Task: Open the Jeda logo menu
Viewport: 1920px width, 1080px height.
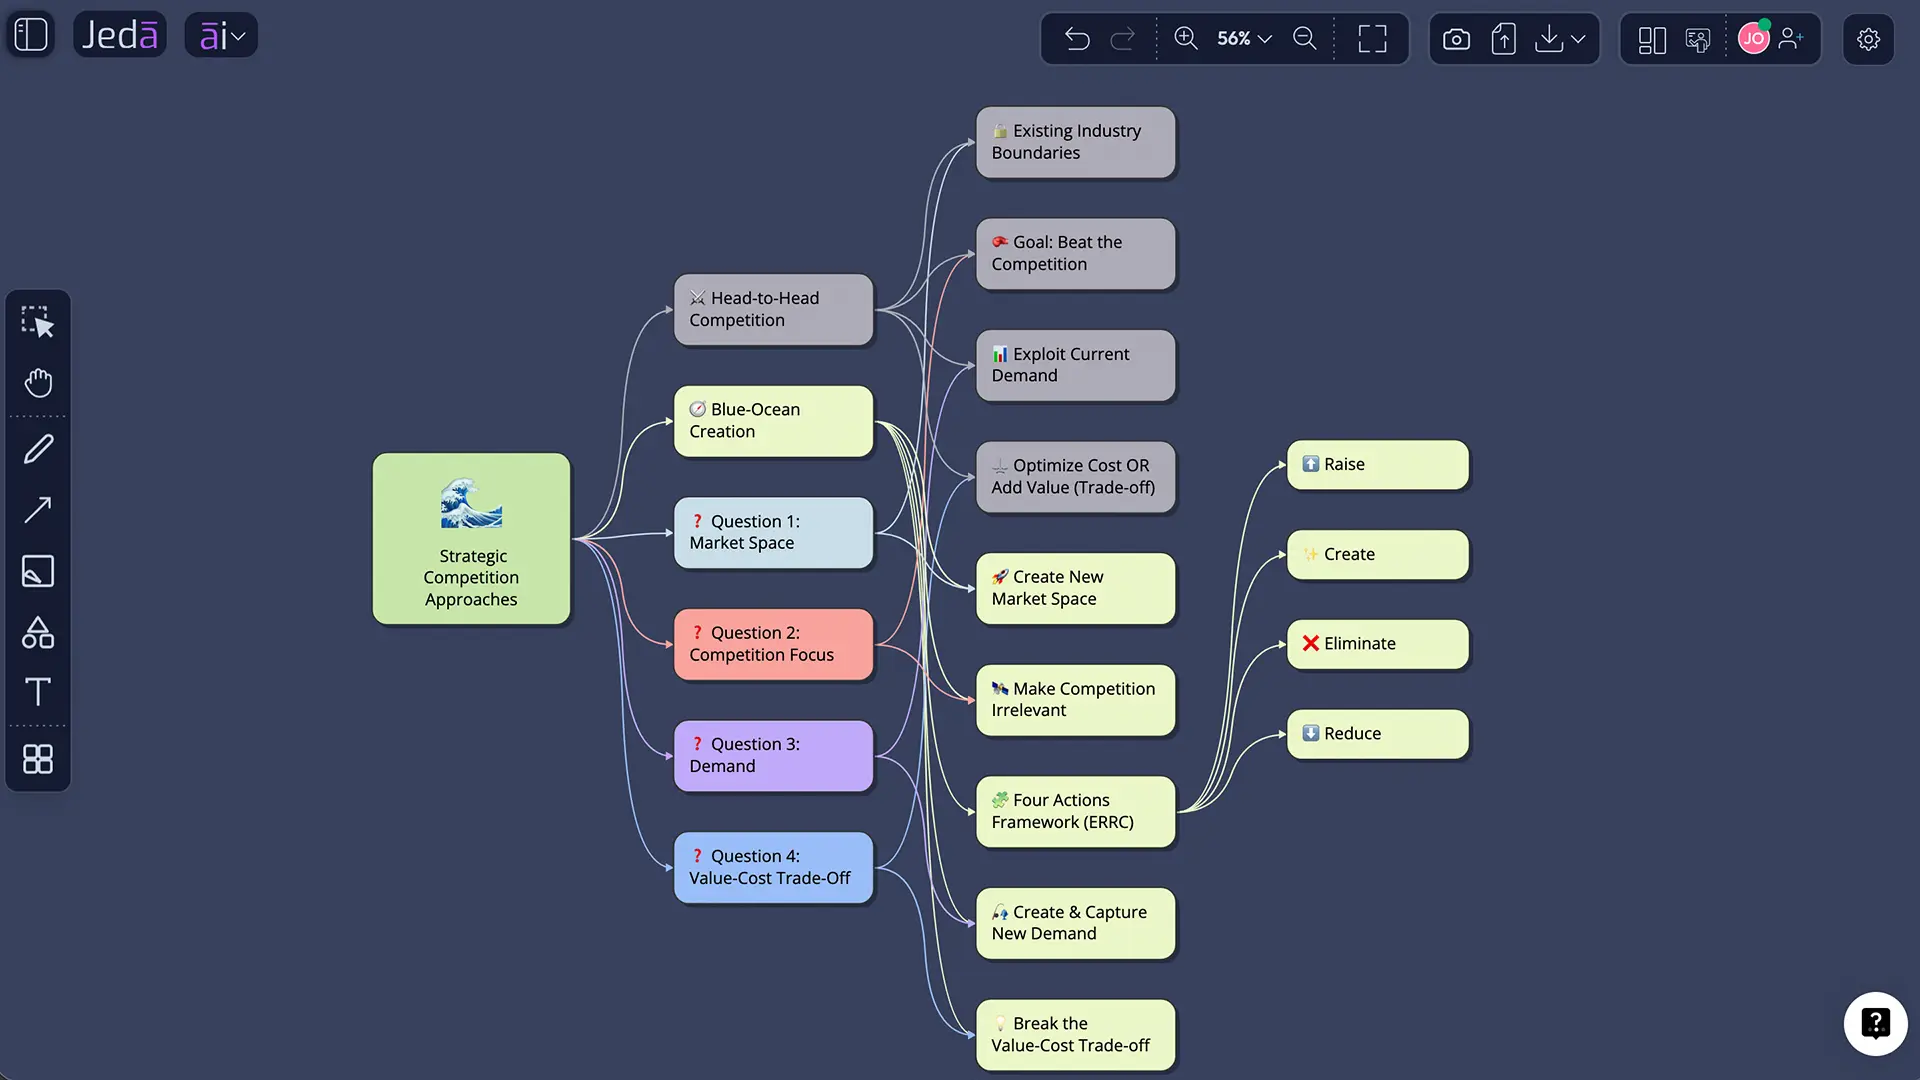Action: point(120,35)
